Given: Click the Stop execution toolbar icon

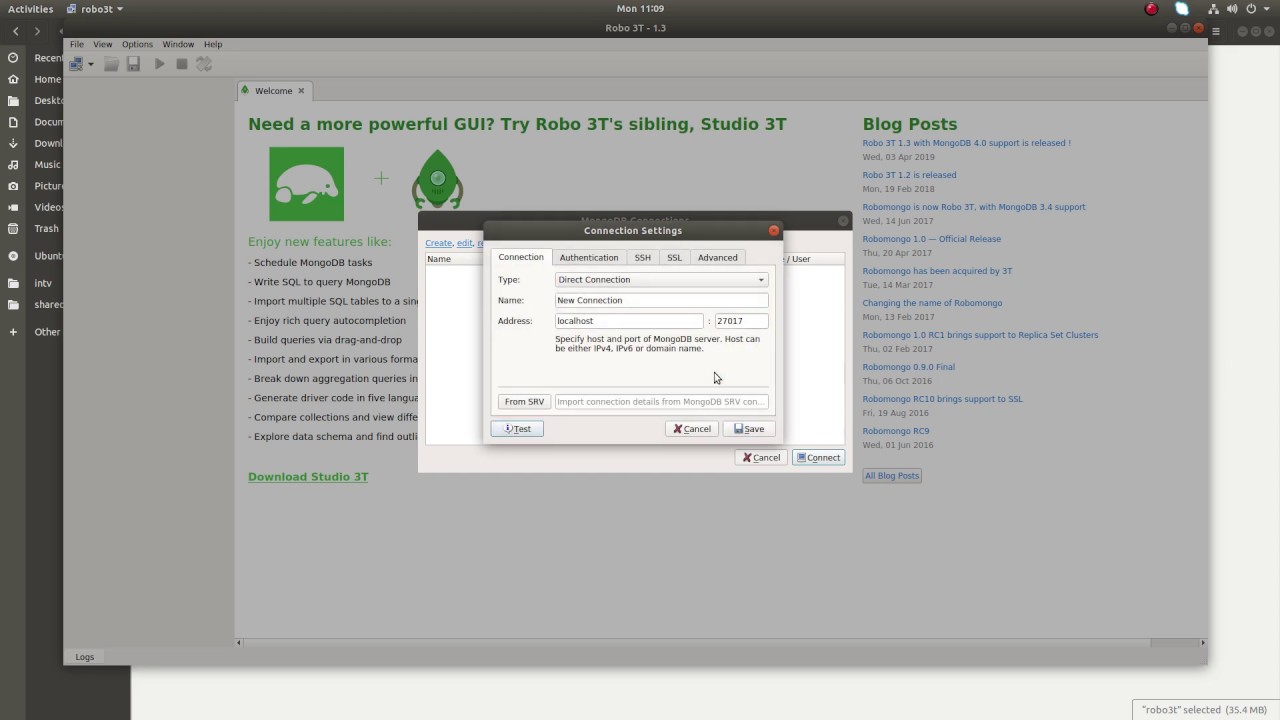Looking at the screenshot, I should coord(181,64).
